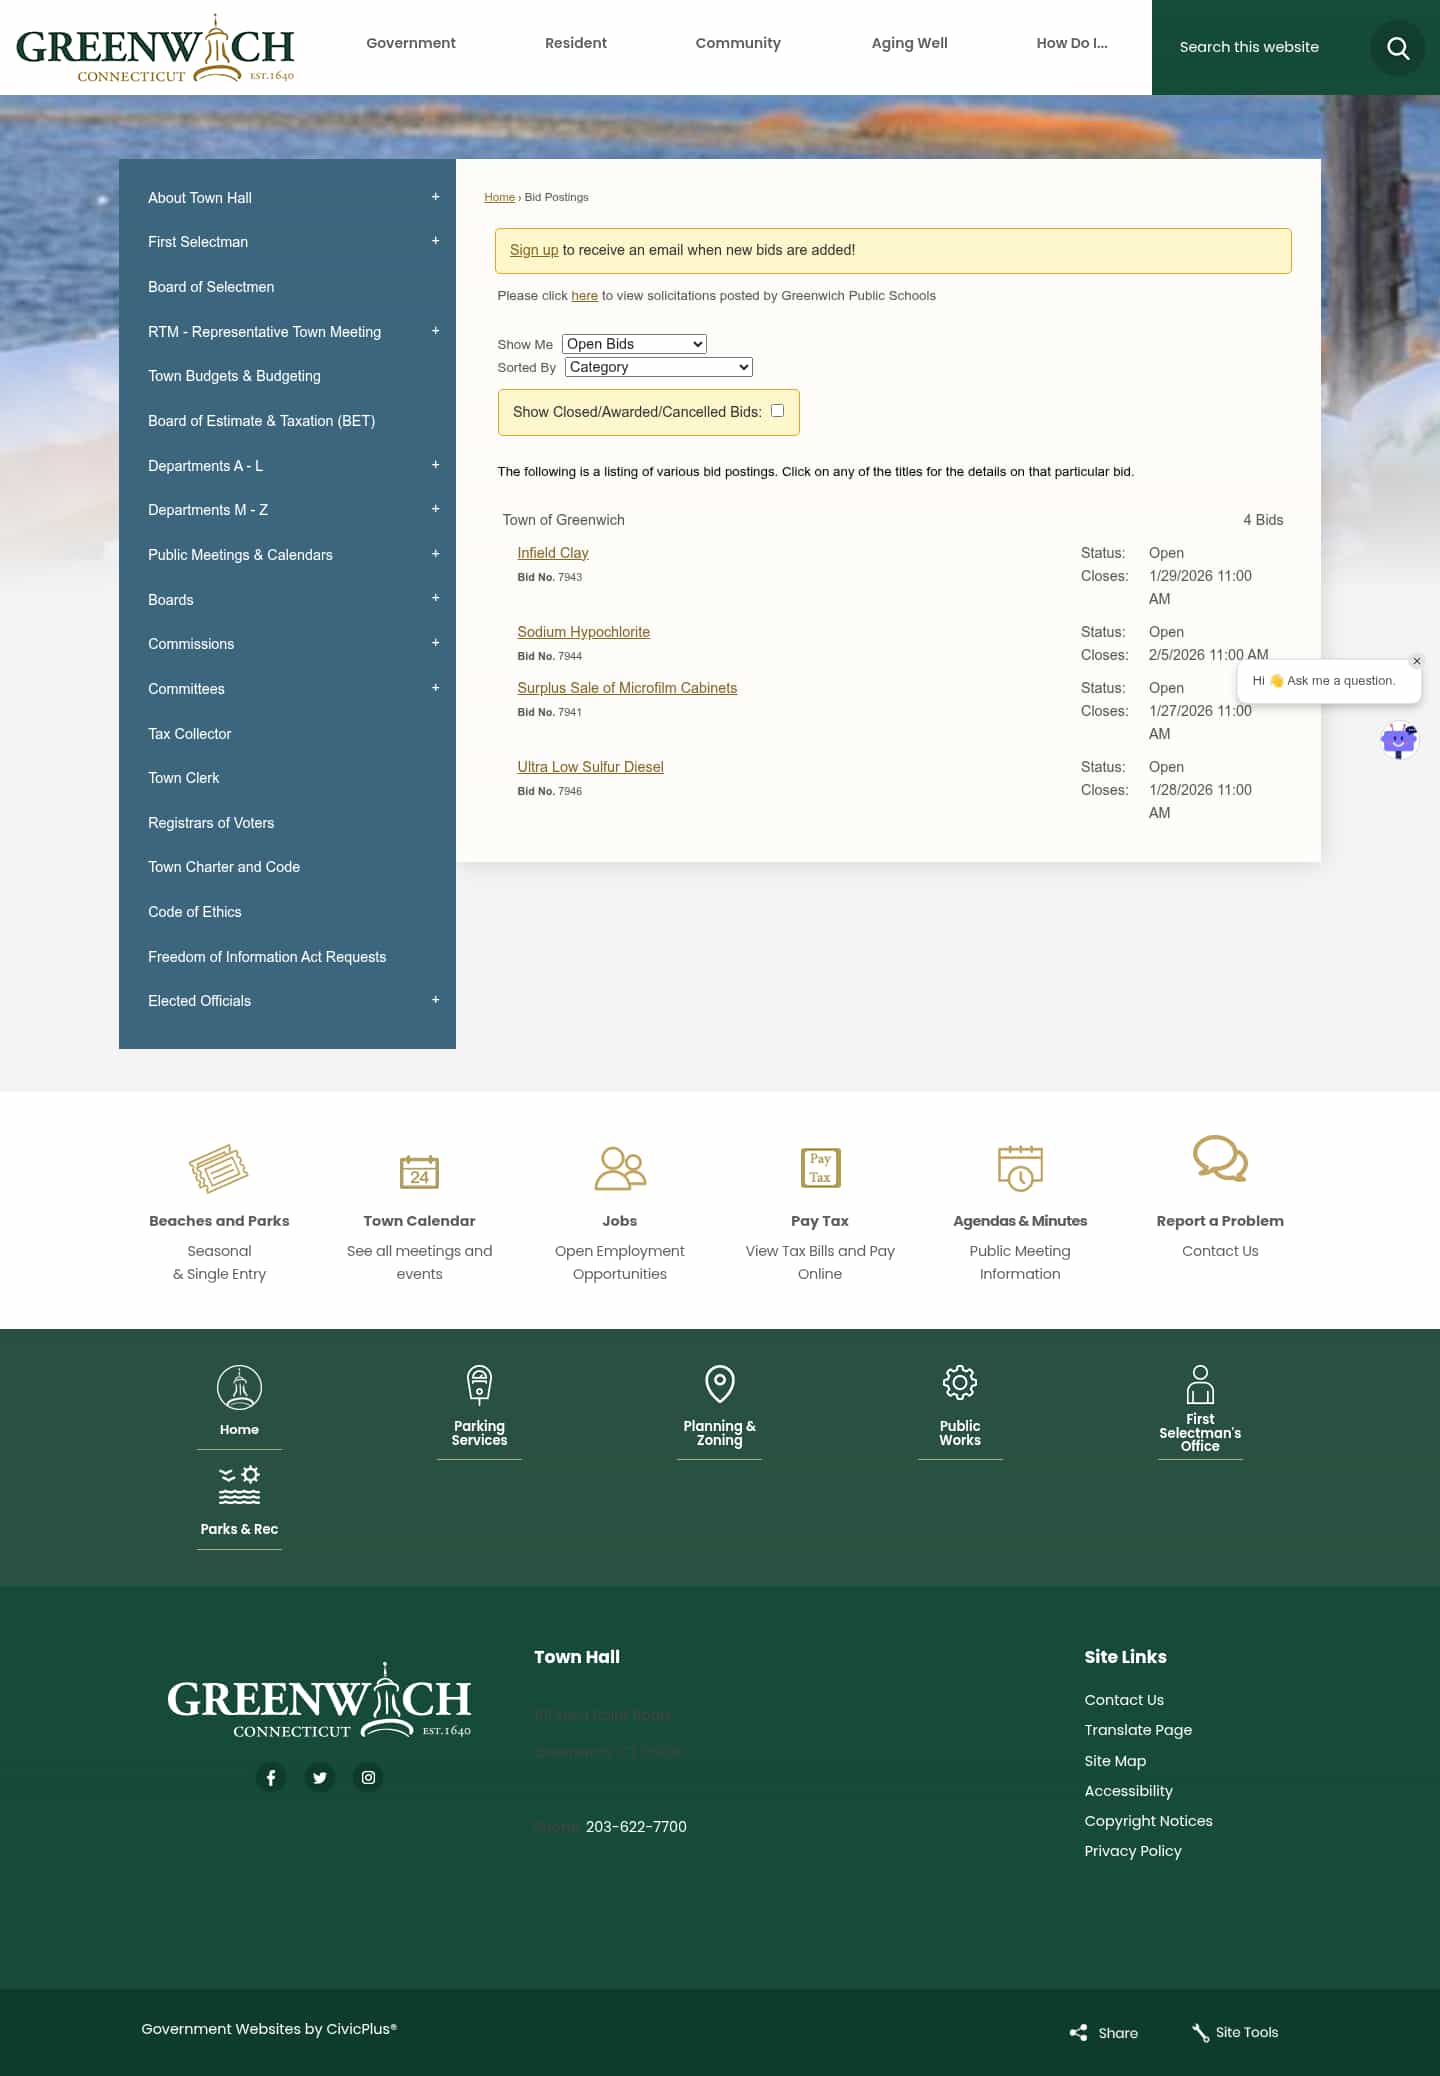1440x2076 pixels.
Task: Click the Ask me a question bubble
Action: (1329, 681)
